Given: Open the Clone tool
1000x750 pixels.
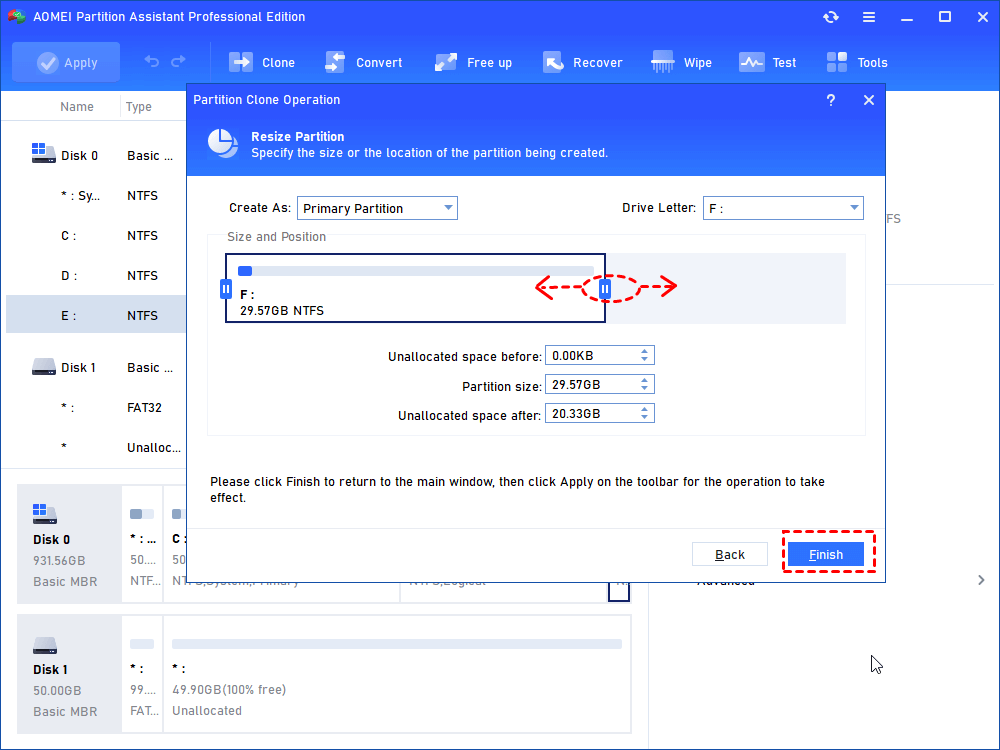Looking at the screenshot, I should point(262,62).
